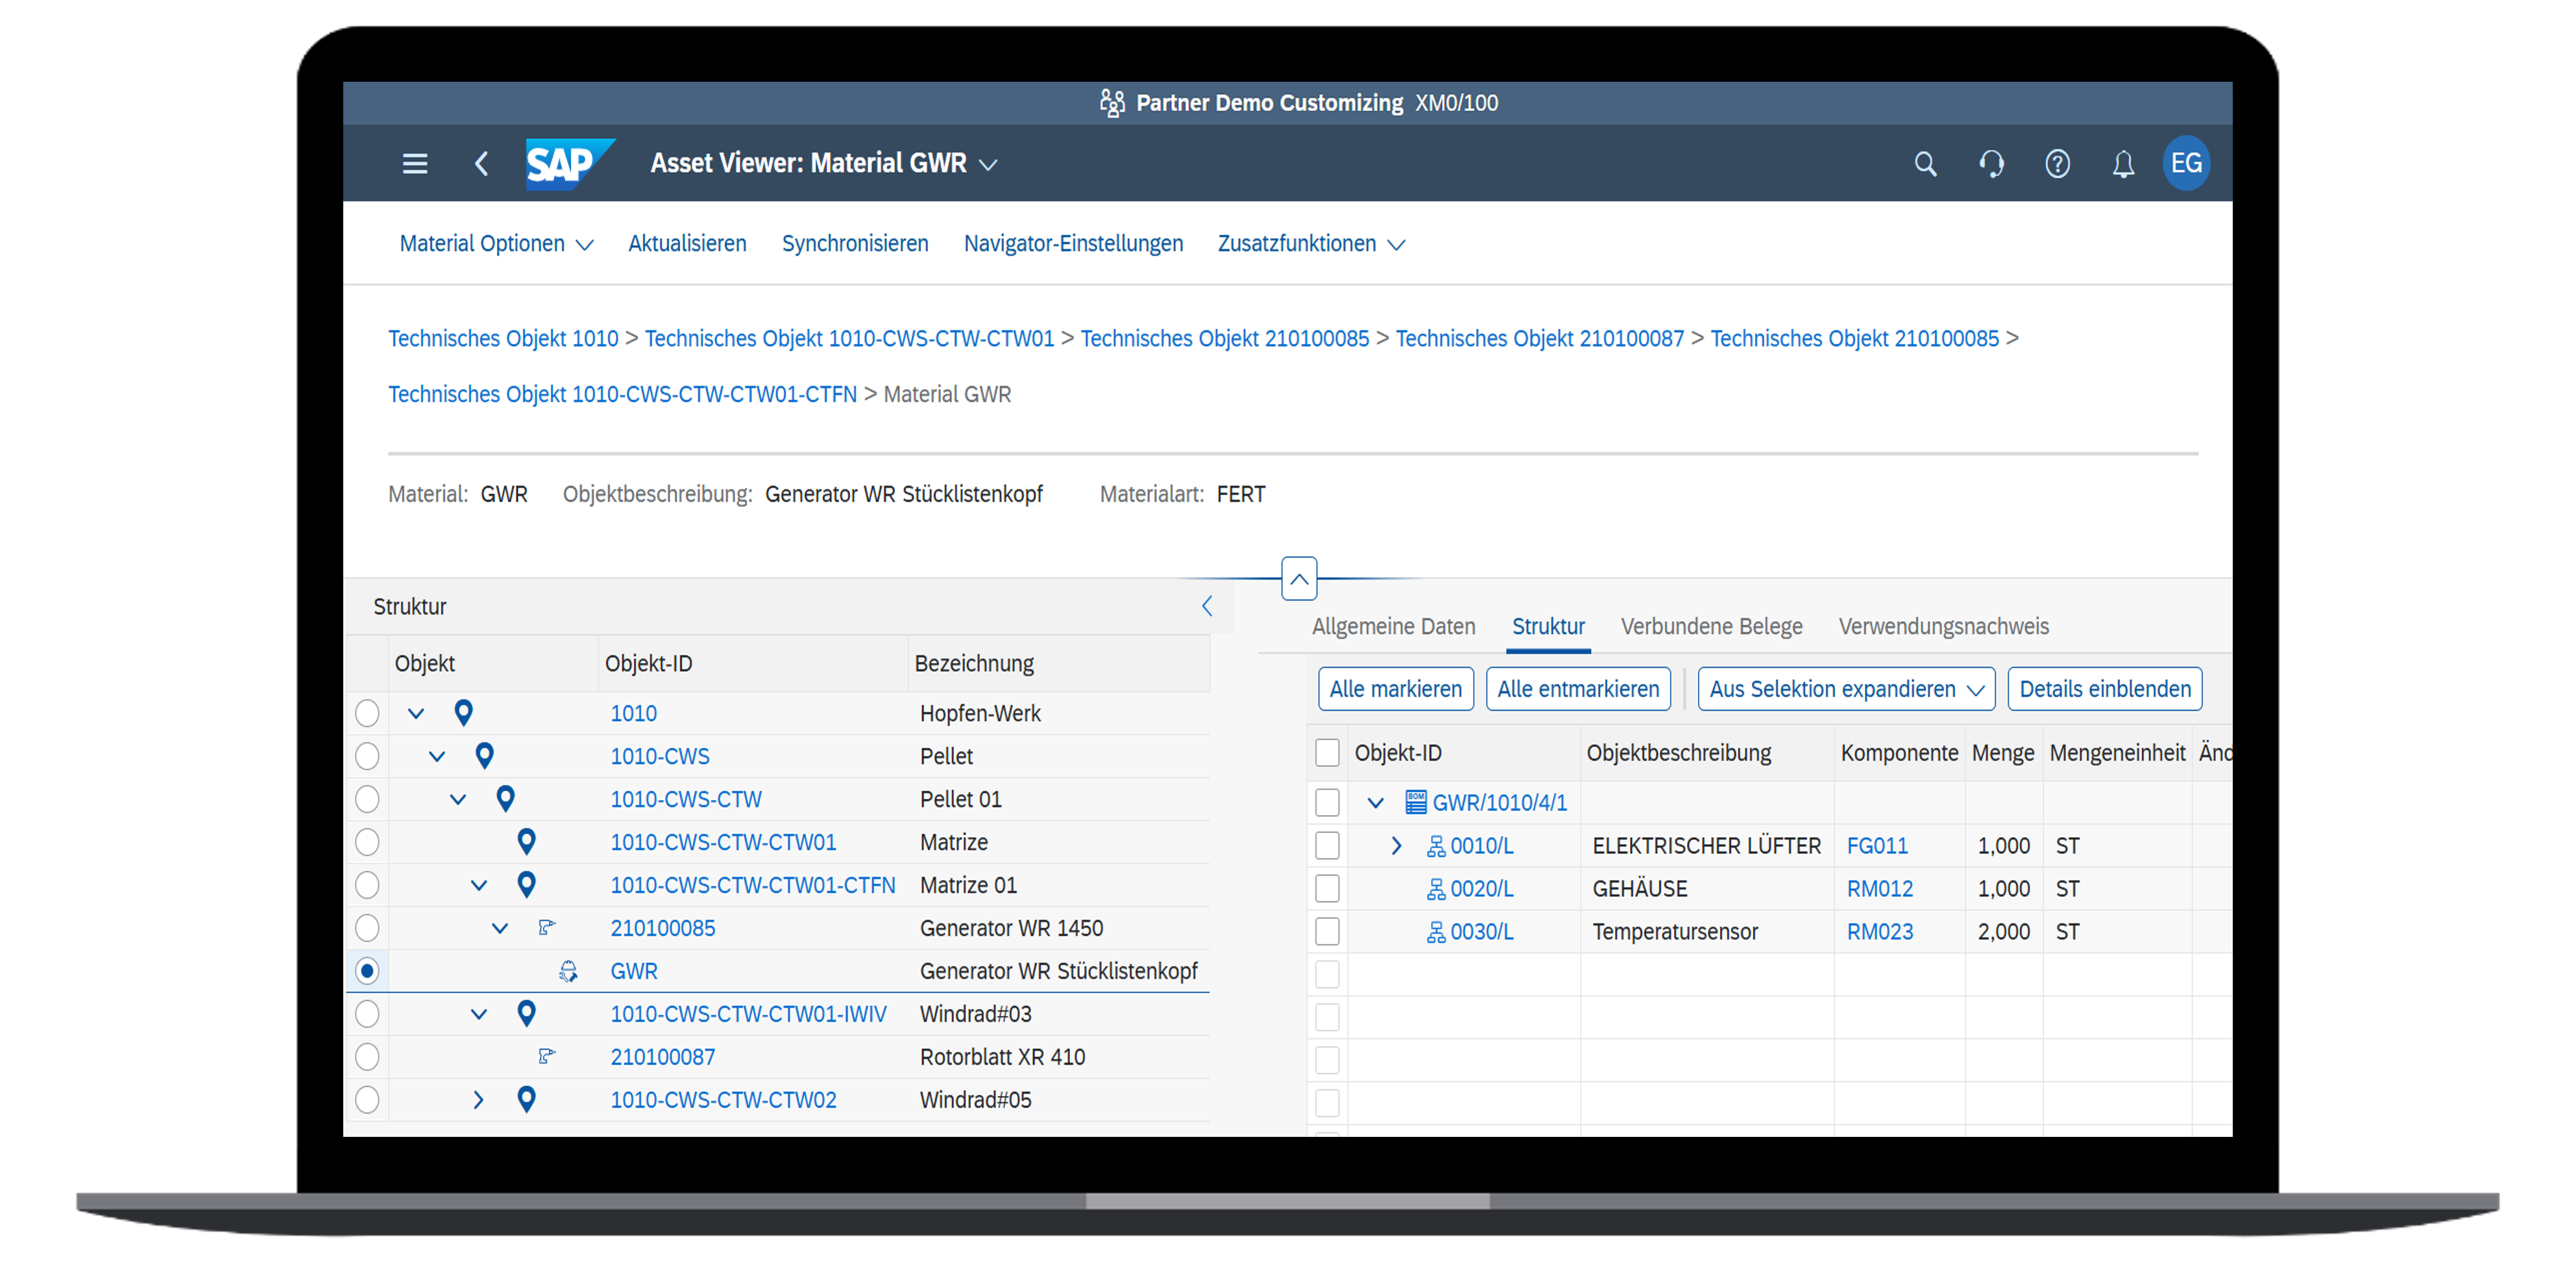Screen dimensions: 2576x1266
Task: Open the search magnifier icon
Action: 1925,164
